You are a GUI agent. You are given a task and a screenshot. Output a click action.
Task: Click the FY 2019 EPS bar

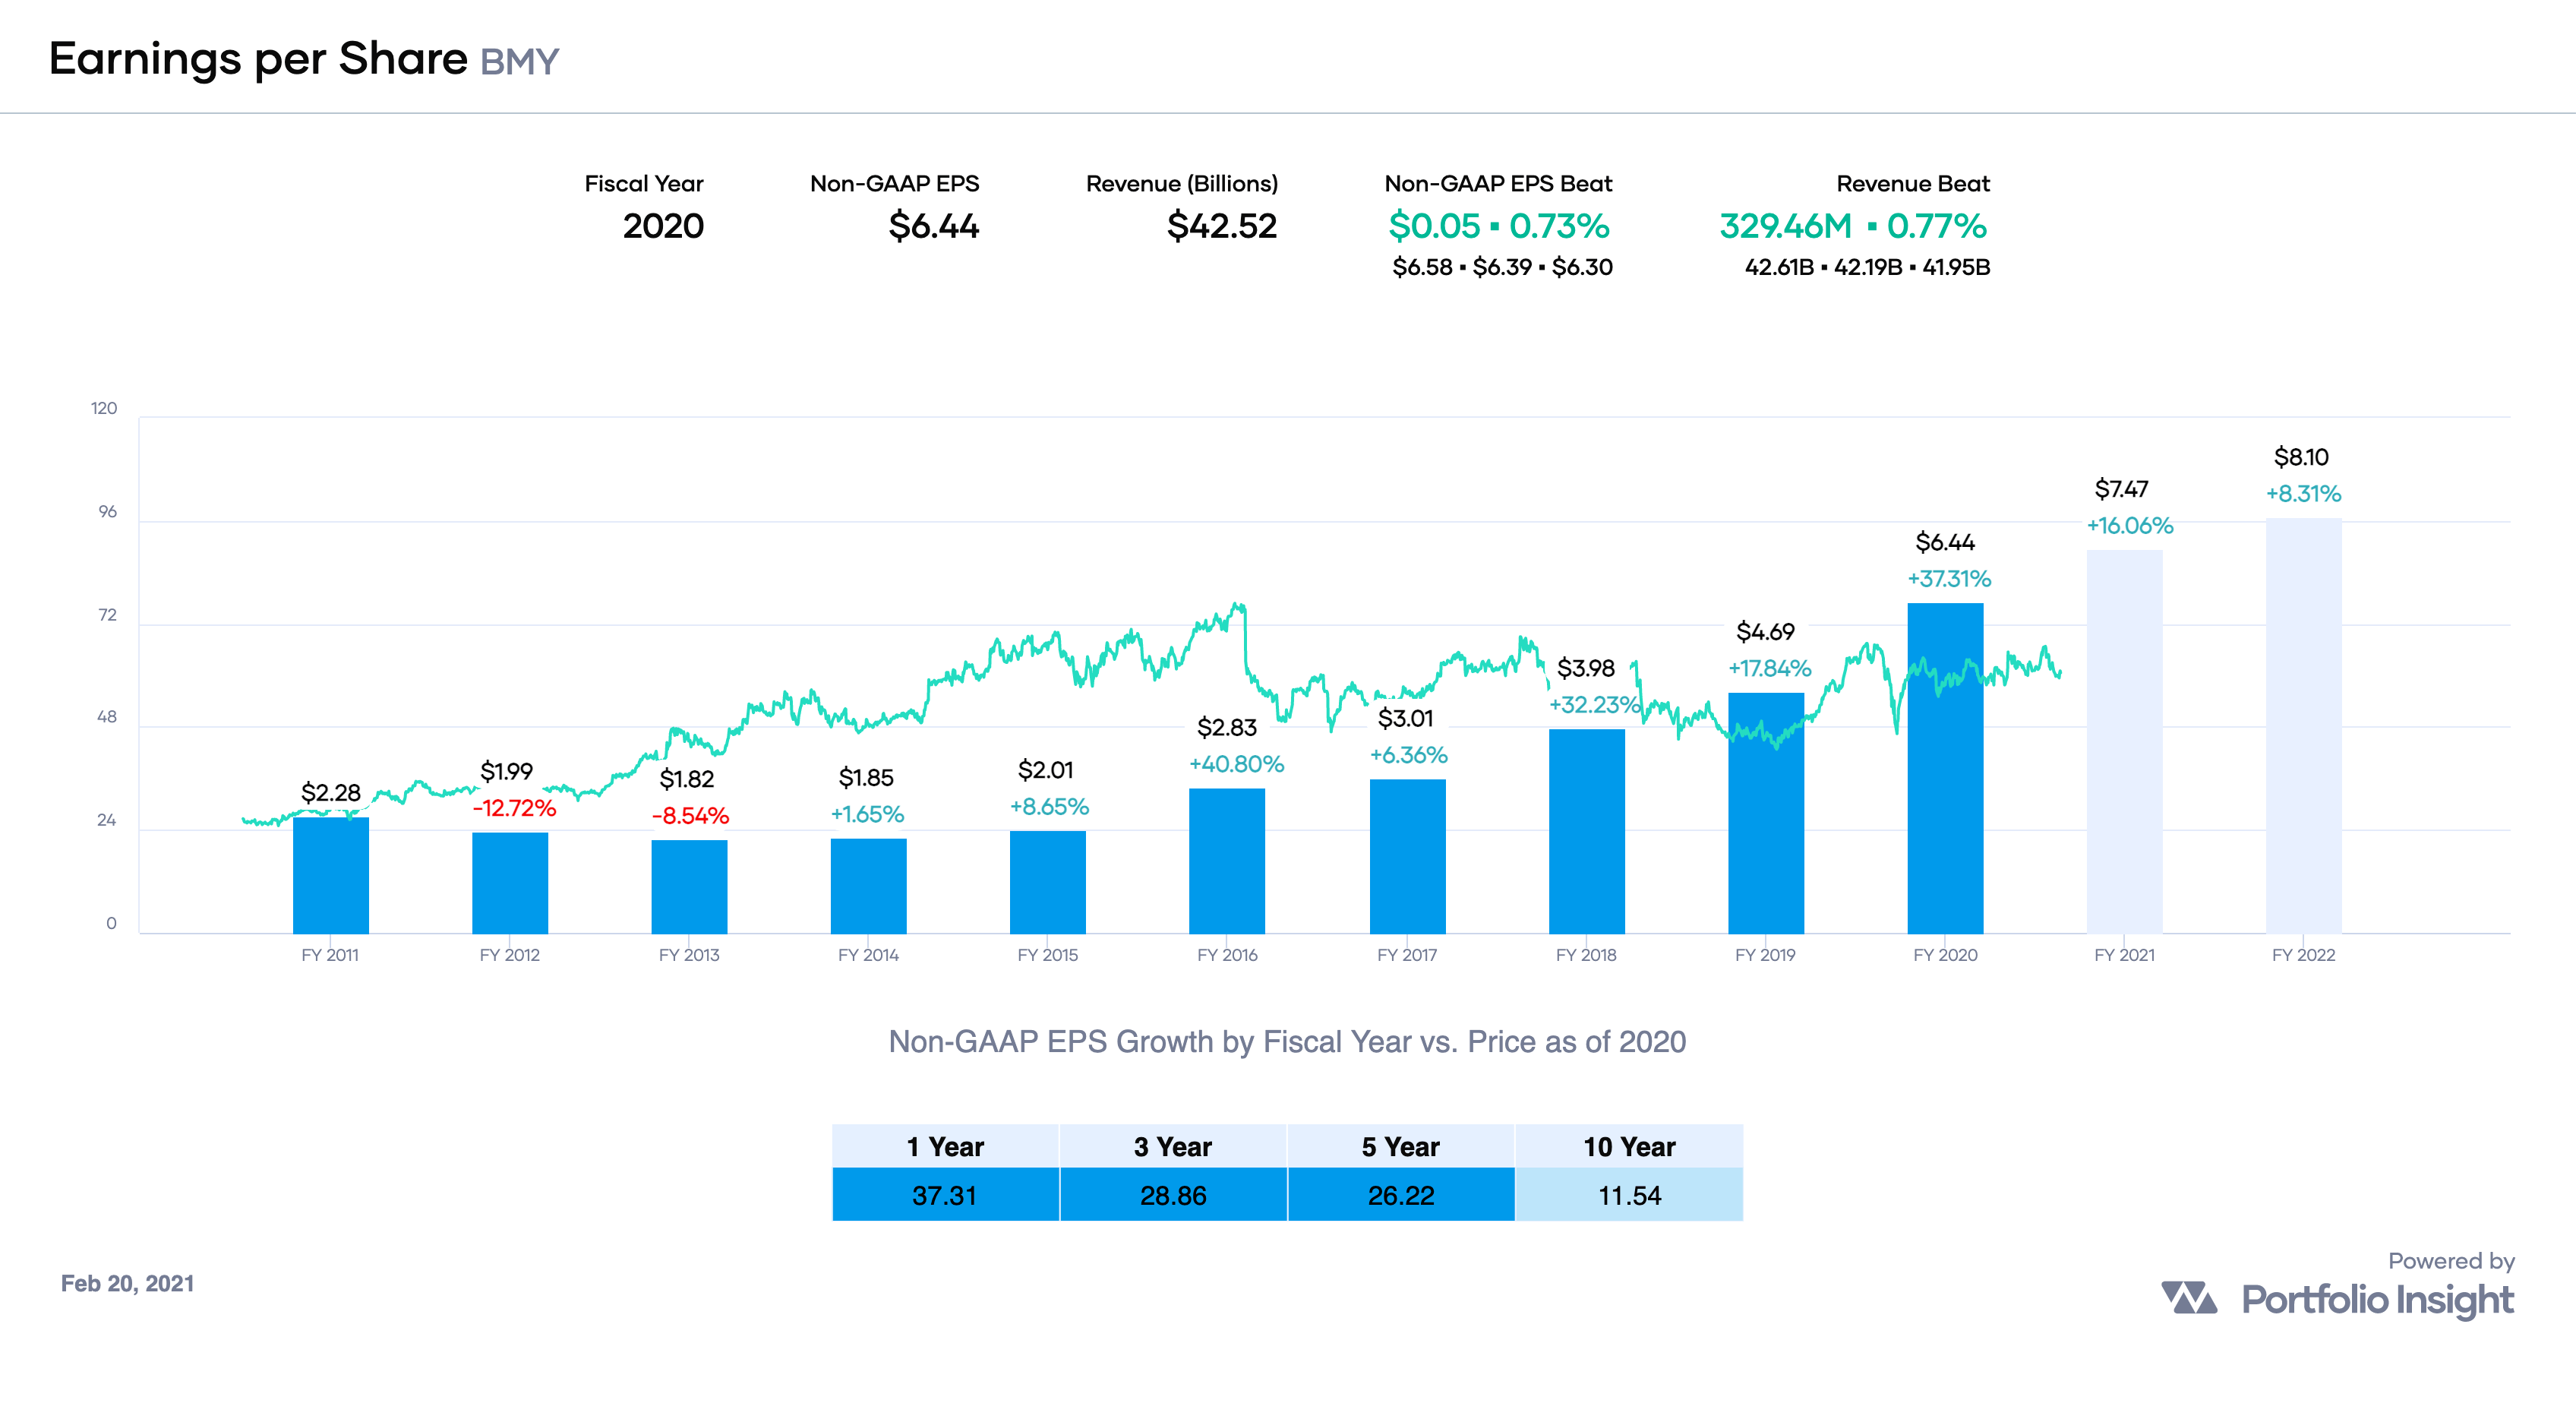point(1766,813)
